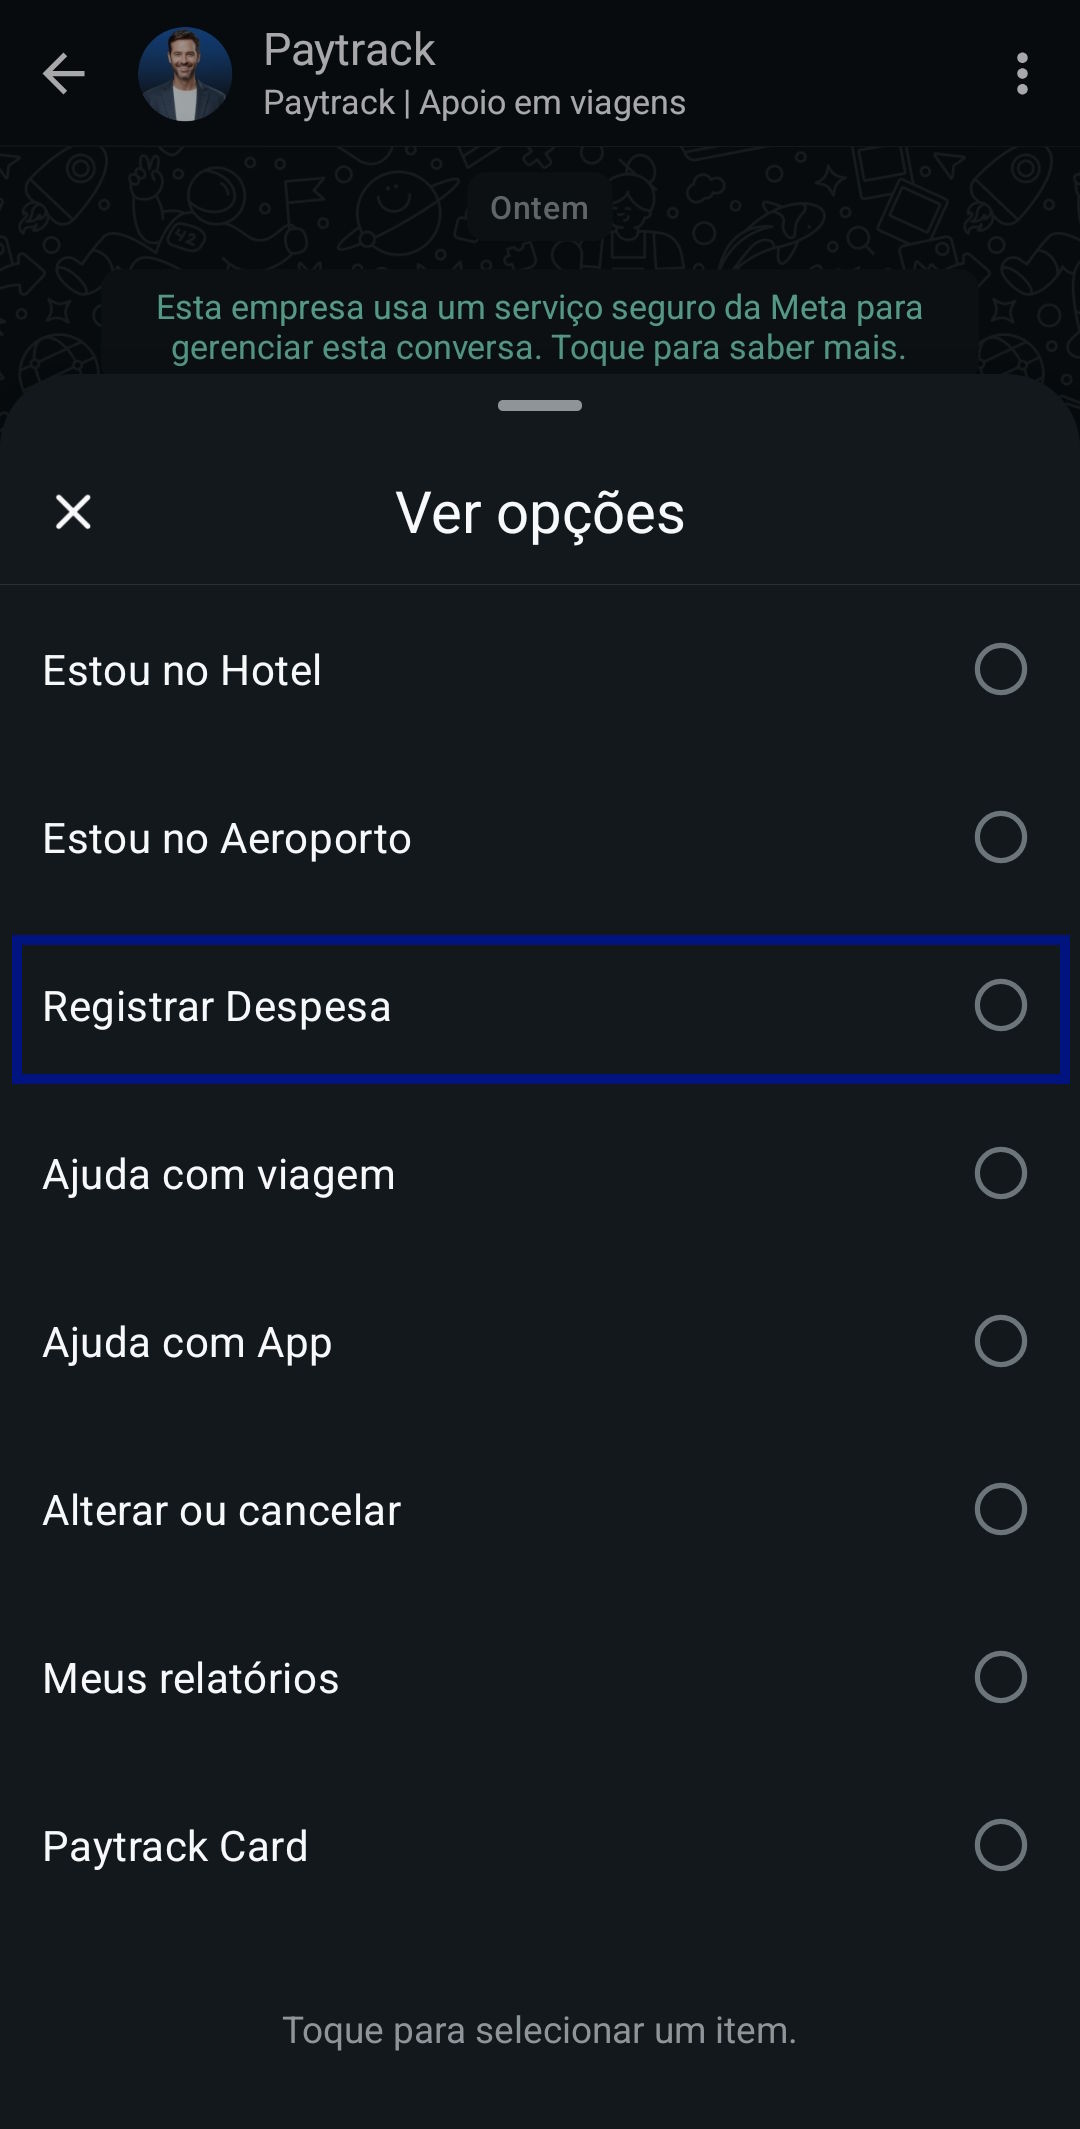
Task: Open the three-dot overflow menu
Action: (1021, 74)
